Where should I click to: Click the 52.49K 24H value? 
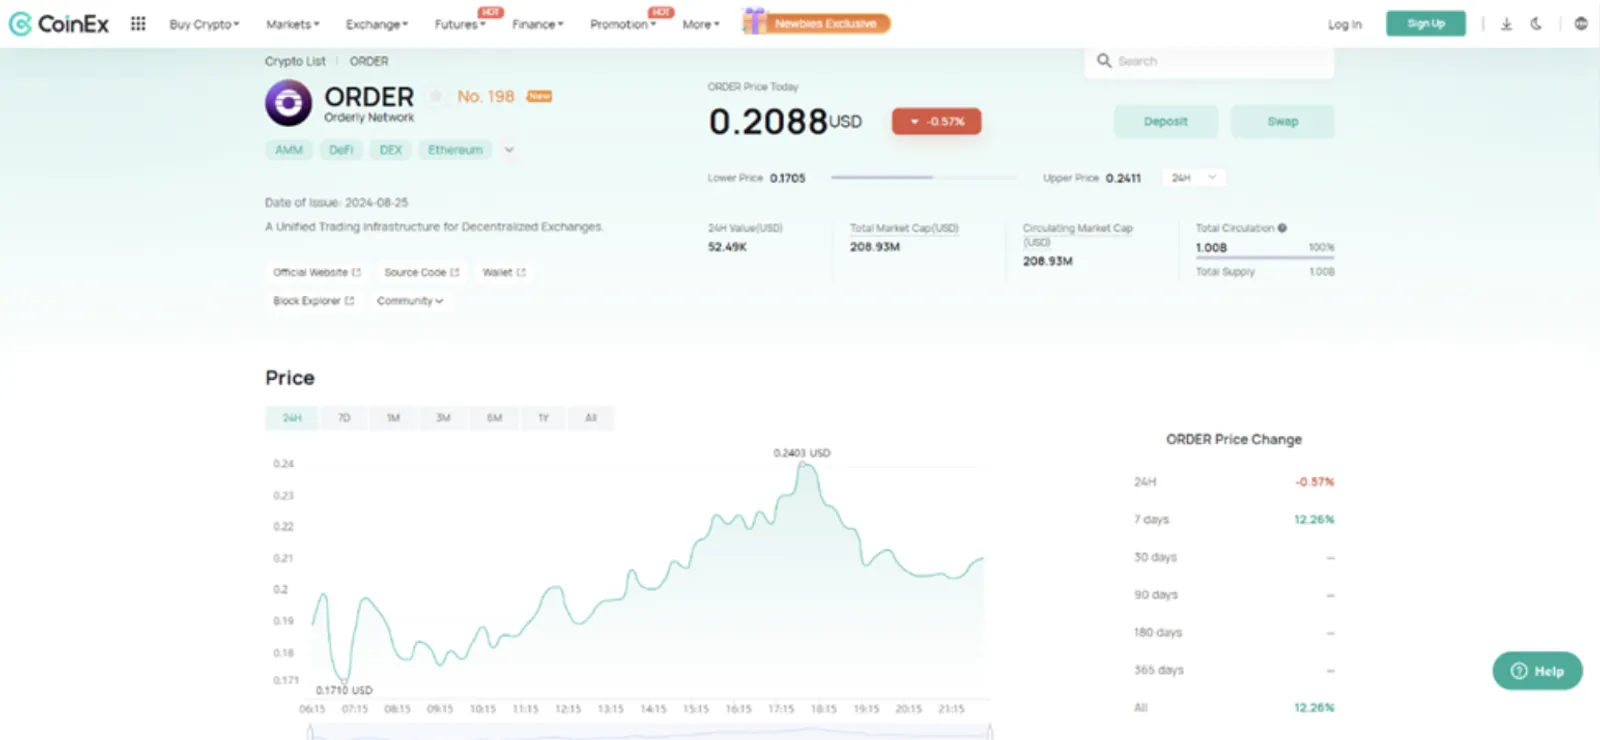(x=727, y=247)
